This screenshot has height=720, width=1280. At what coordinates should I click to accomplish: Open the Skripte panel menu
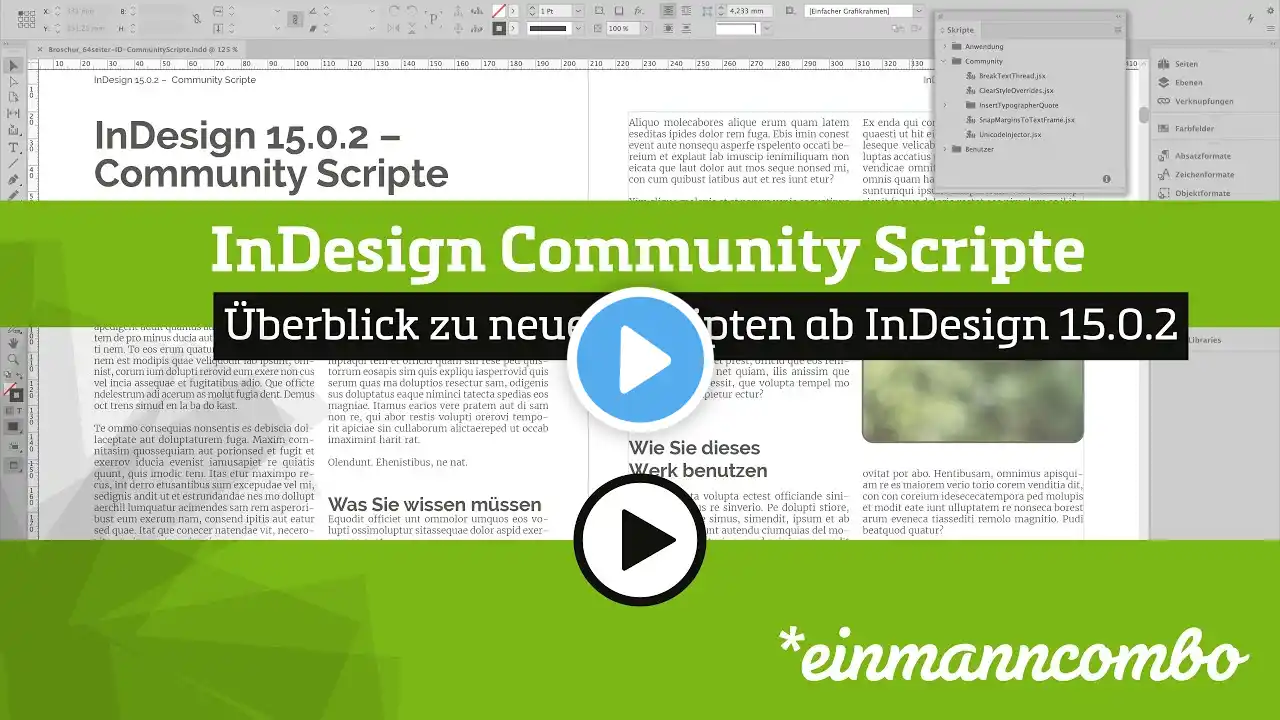[1117, 30]
